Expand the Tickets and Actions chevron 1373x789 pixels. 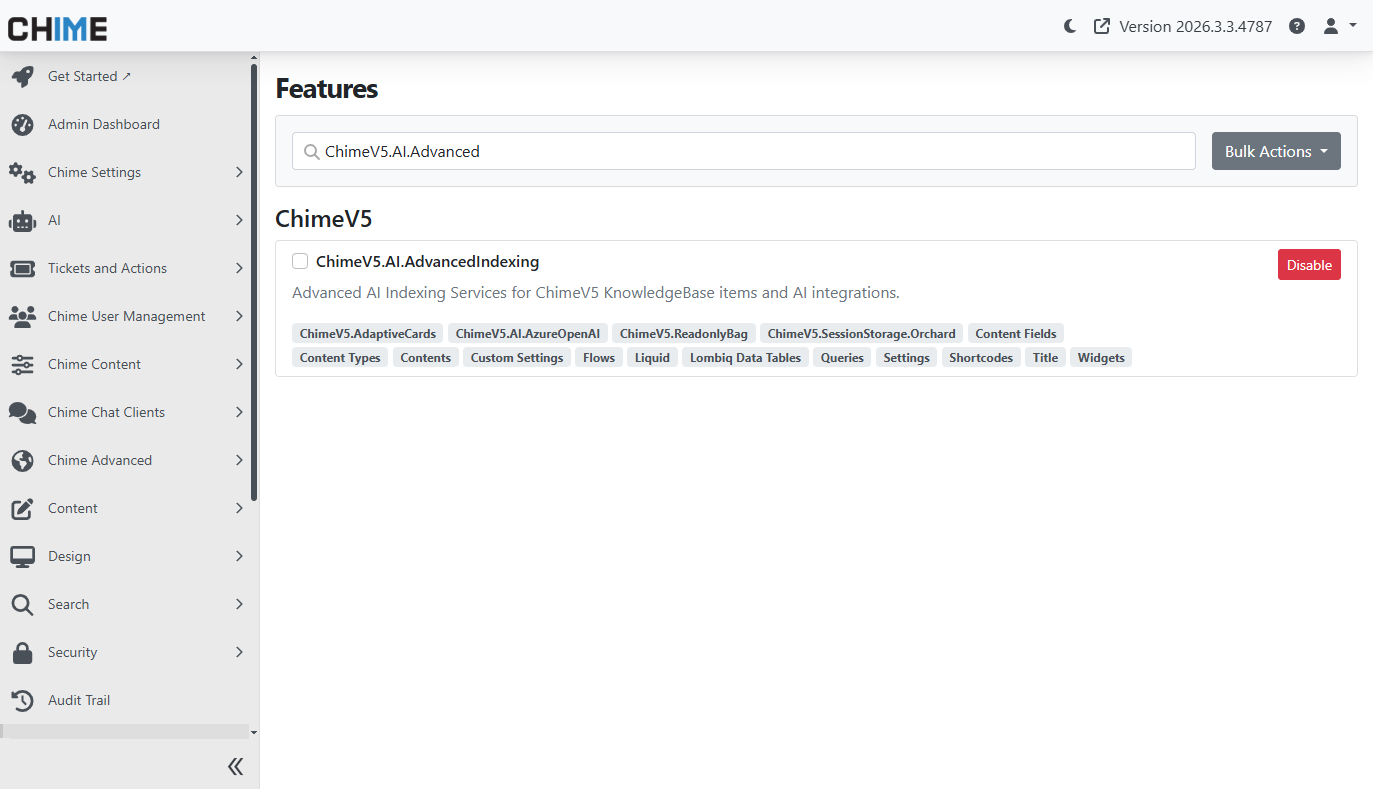click(239, 269)
